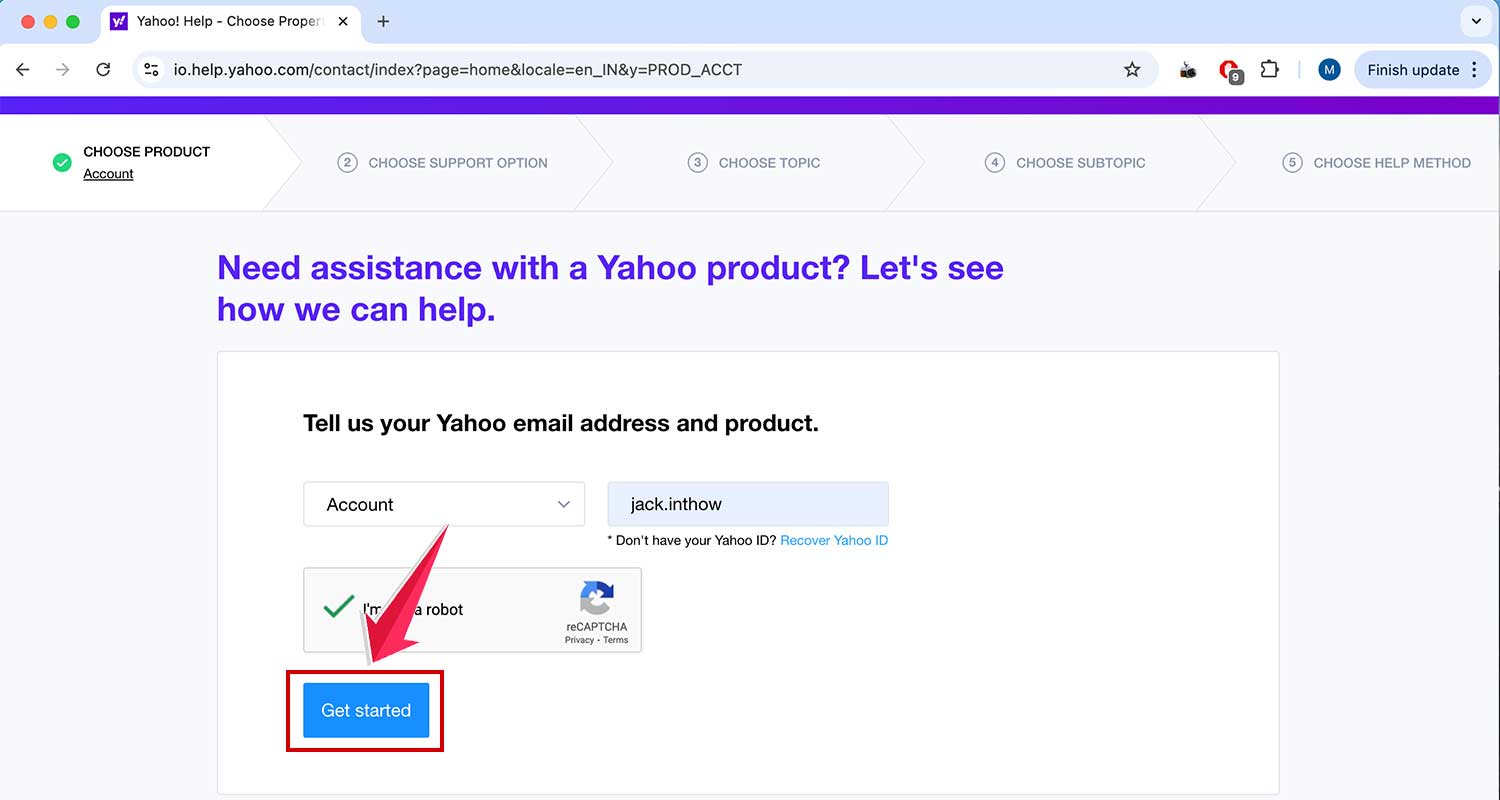Click the green checkmark on Choose Product step
The height and width of the screenshot is (800, 1500).
tap(61, 162)
